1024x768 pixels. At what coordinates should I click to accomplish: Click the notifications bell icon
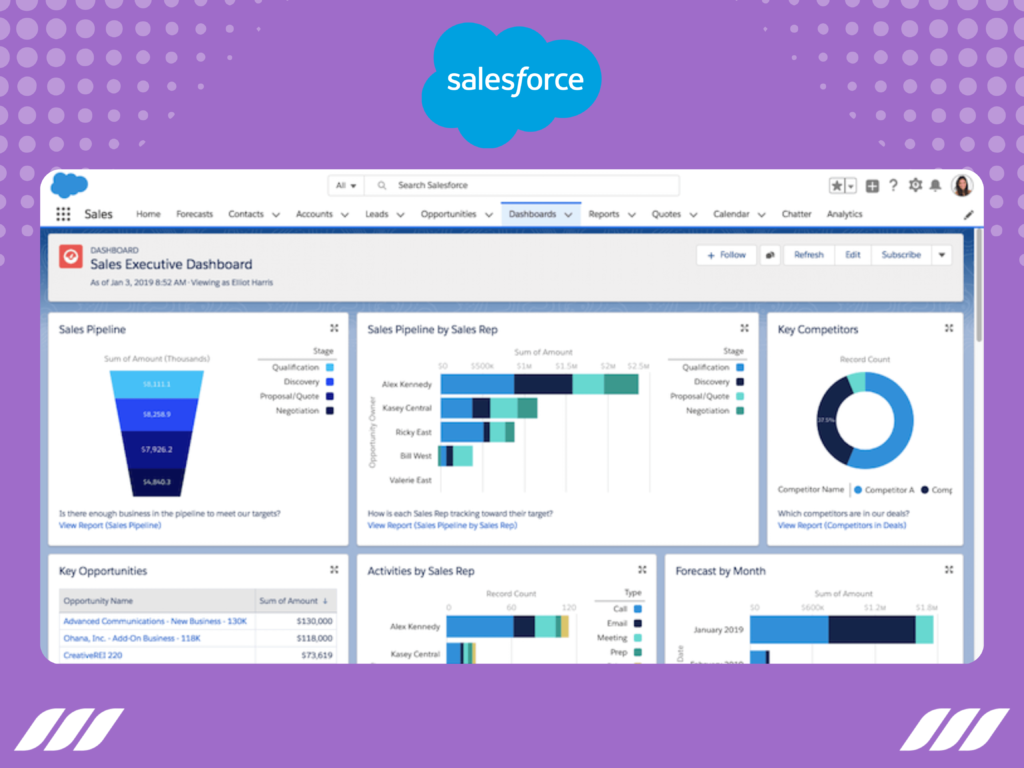click(x=935, y=185)
